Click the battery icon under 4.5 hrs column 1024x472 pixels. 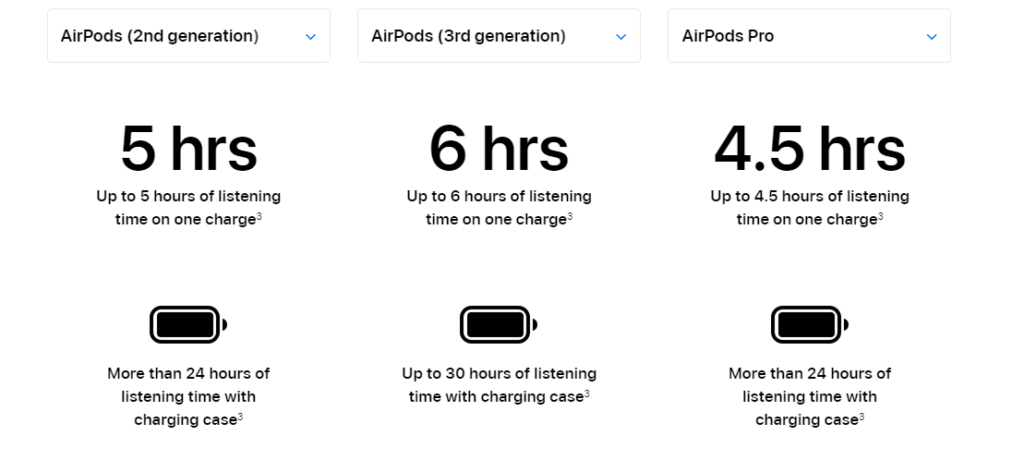pyautogui.click(x=810, y=324)
